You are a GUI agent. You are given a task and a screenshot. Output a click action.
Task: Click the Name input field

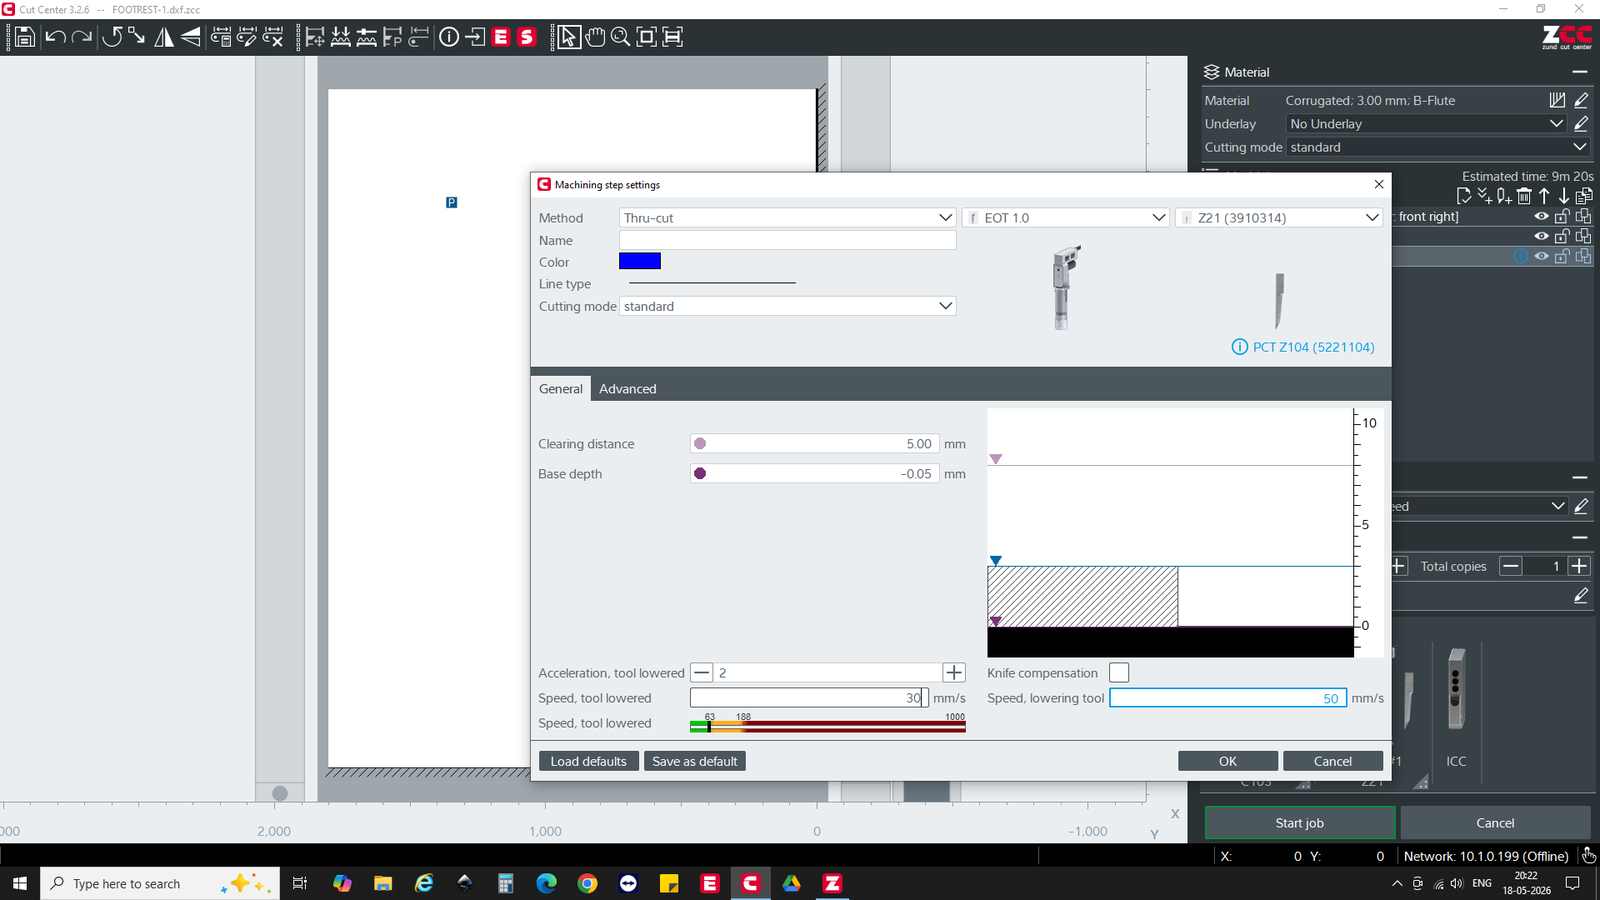point(788,240)
